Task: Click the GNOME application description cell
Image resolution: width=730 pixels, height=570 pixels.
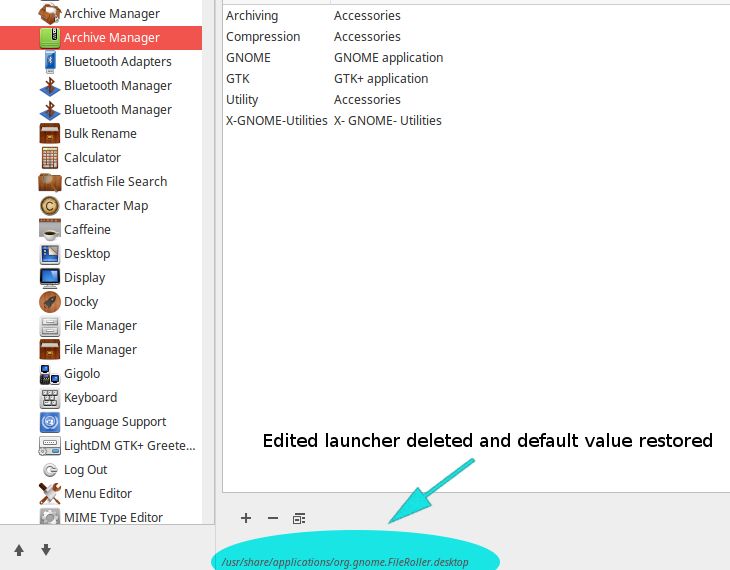Action: pos(388,58)
